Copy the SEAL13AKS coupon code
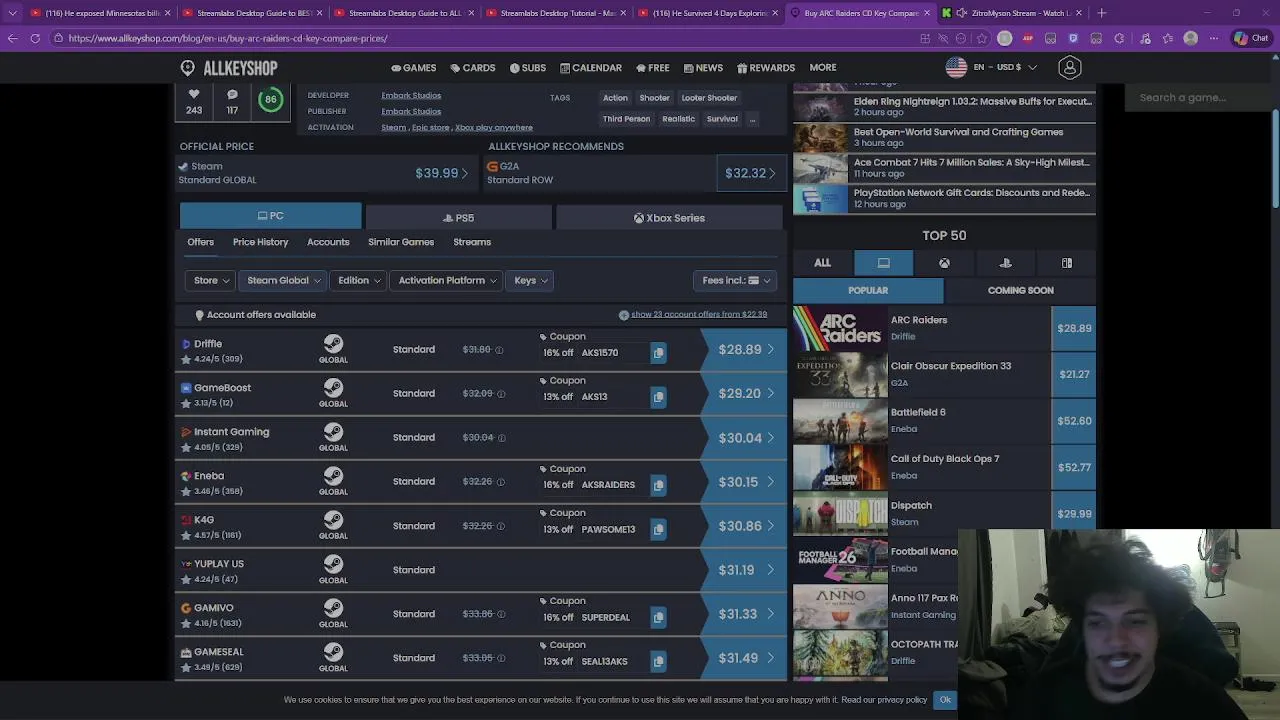 pyautogui.click(x=658, y=661)
